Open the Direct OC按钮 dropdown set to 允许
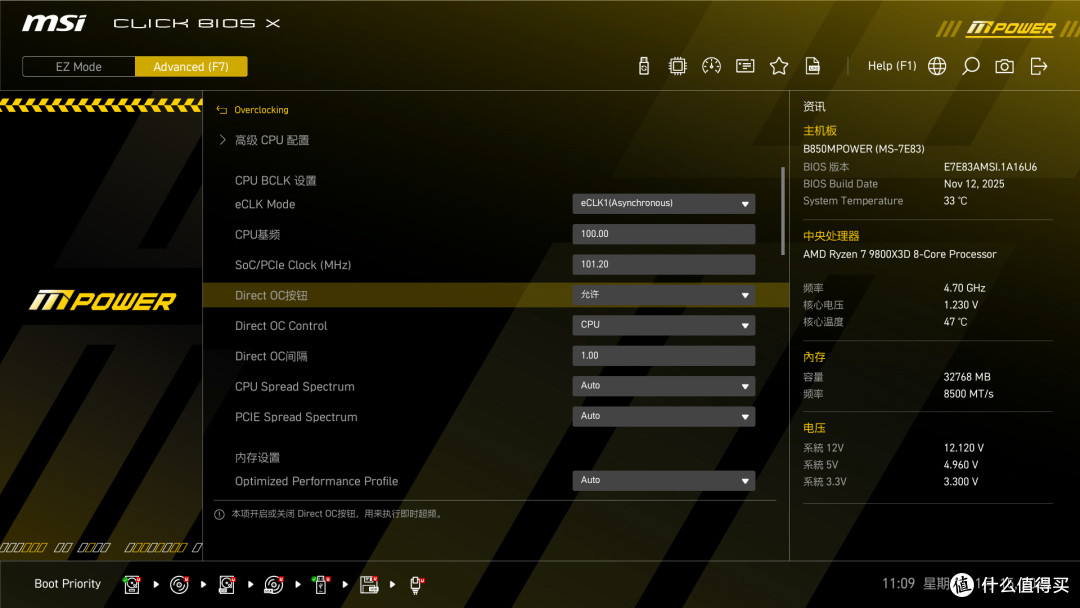The height and width of the screenshot is (608, 1080). pos(663,295)
